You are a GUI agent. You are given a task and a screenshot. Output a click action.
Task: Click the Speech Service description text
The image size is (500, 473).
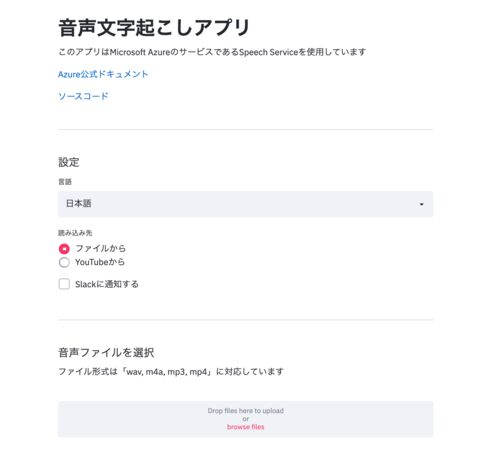tap(212, 52)
